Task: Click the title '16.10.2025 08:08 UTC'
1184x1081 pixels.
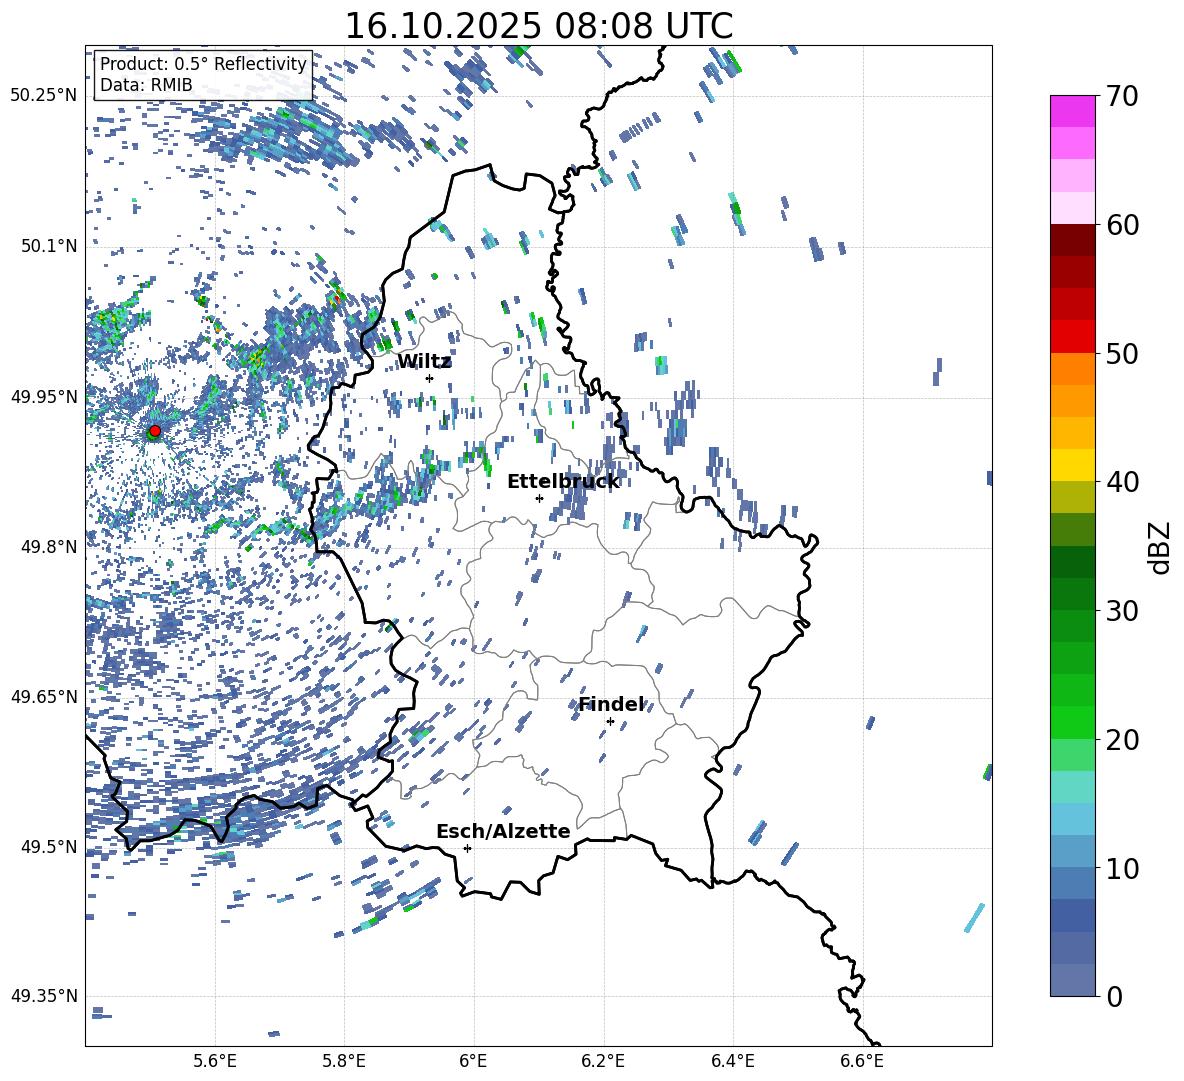Action: (x=539, y=26)
